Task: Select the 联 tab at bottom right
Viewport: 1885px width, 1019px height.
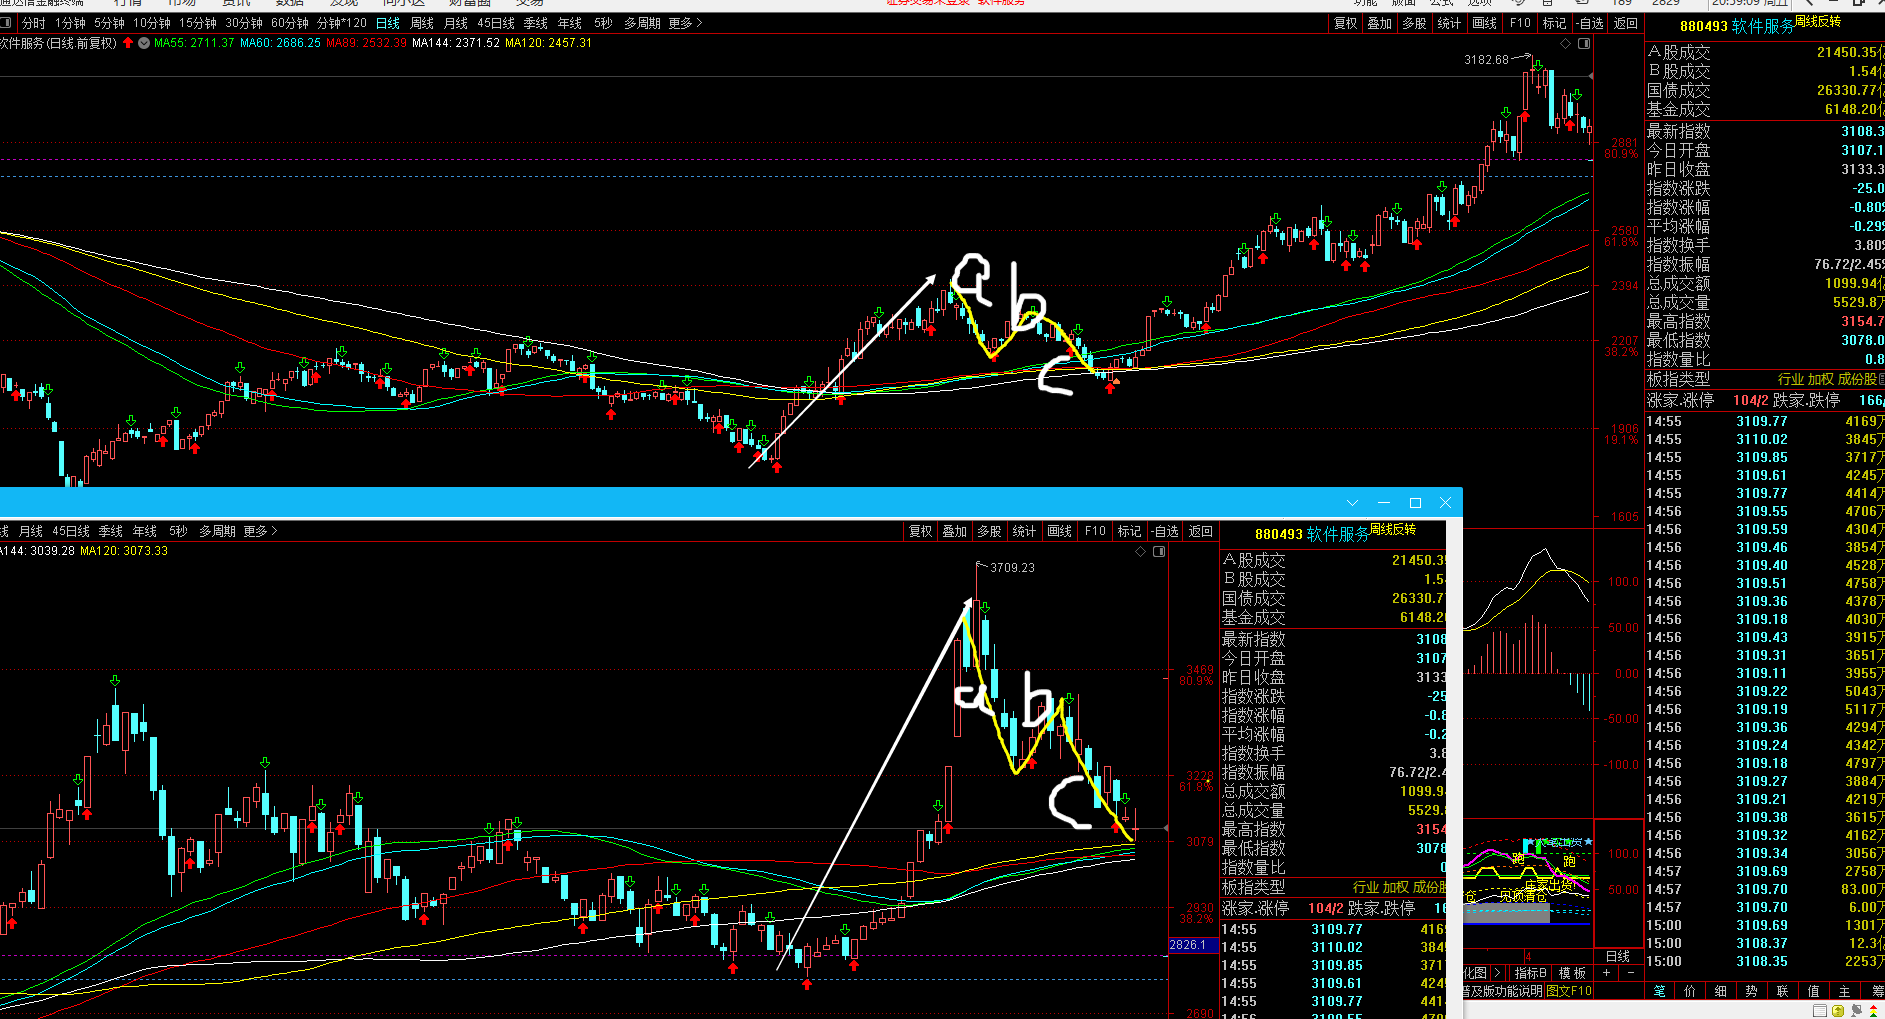Action: [1783, 991]
